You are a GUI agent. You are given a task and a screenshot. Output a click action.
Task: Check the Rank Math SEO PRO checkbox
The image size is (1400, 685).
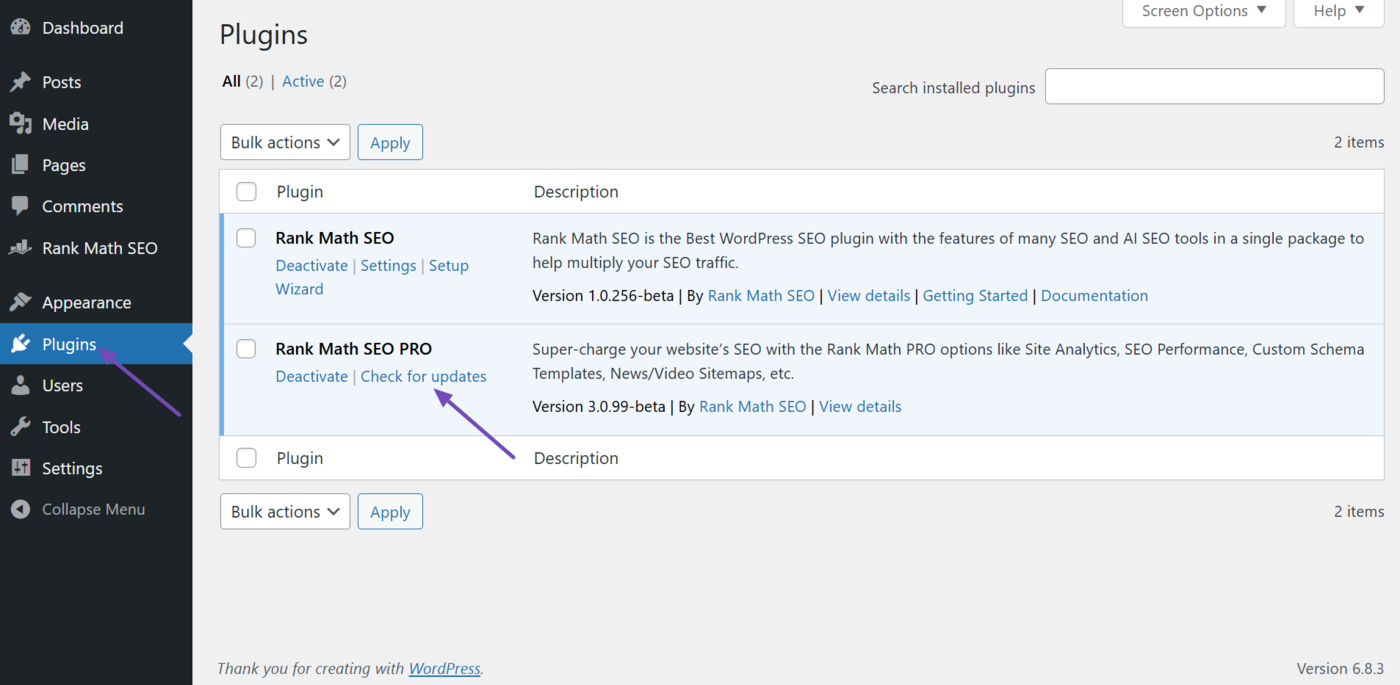point(246,349)
